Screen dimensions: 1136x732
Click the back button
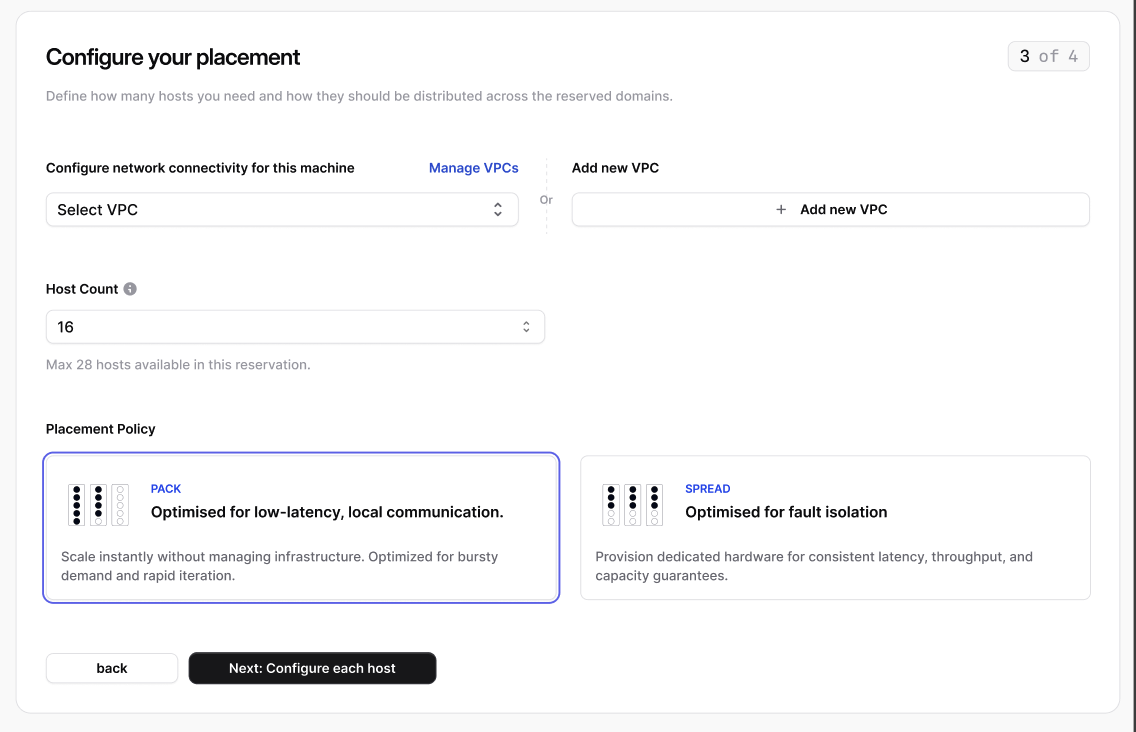click(112, 668)
